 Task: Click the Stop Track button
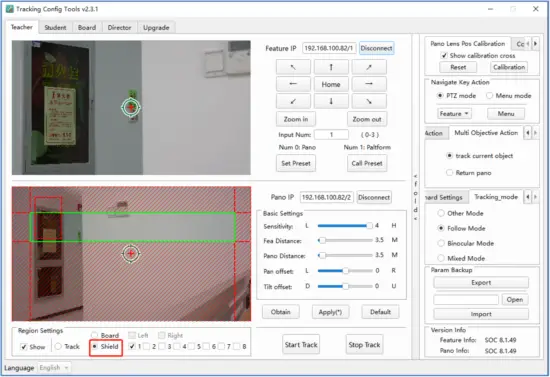(364, 345)
